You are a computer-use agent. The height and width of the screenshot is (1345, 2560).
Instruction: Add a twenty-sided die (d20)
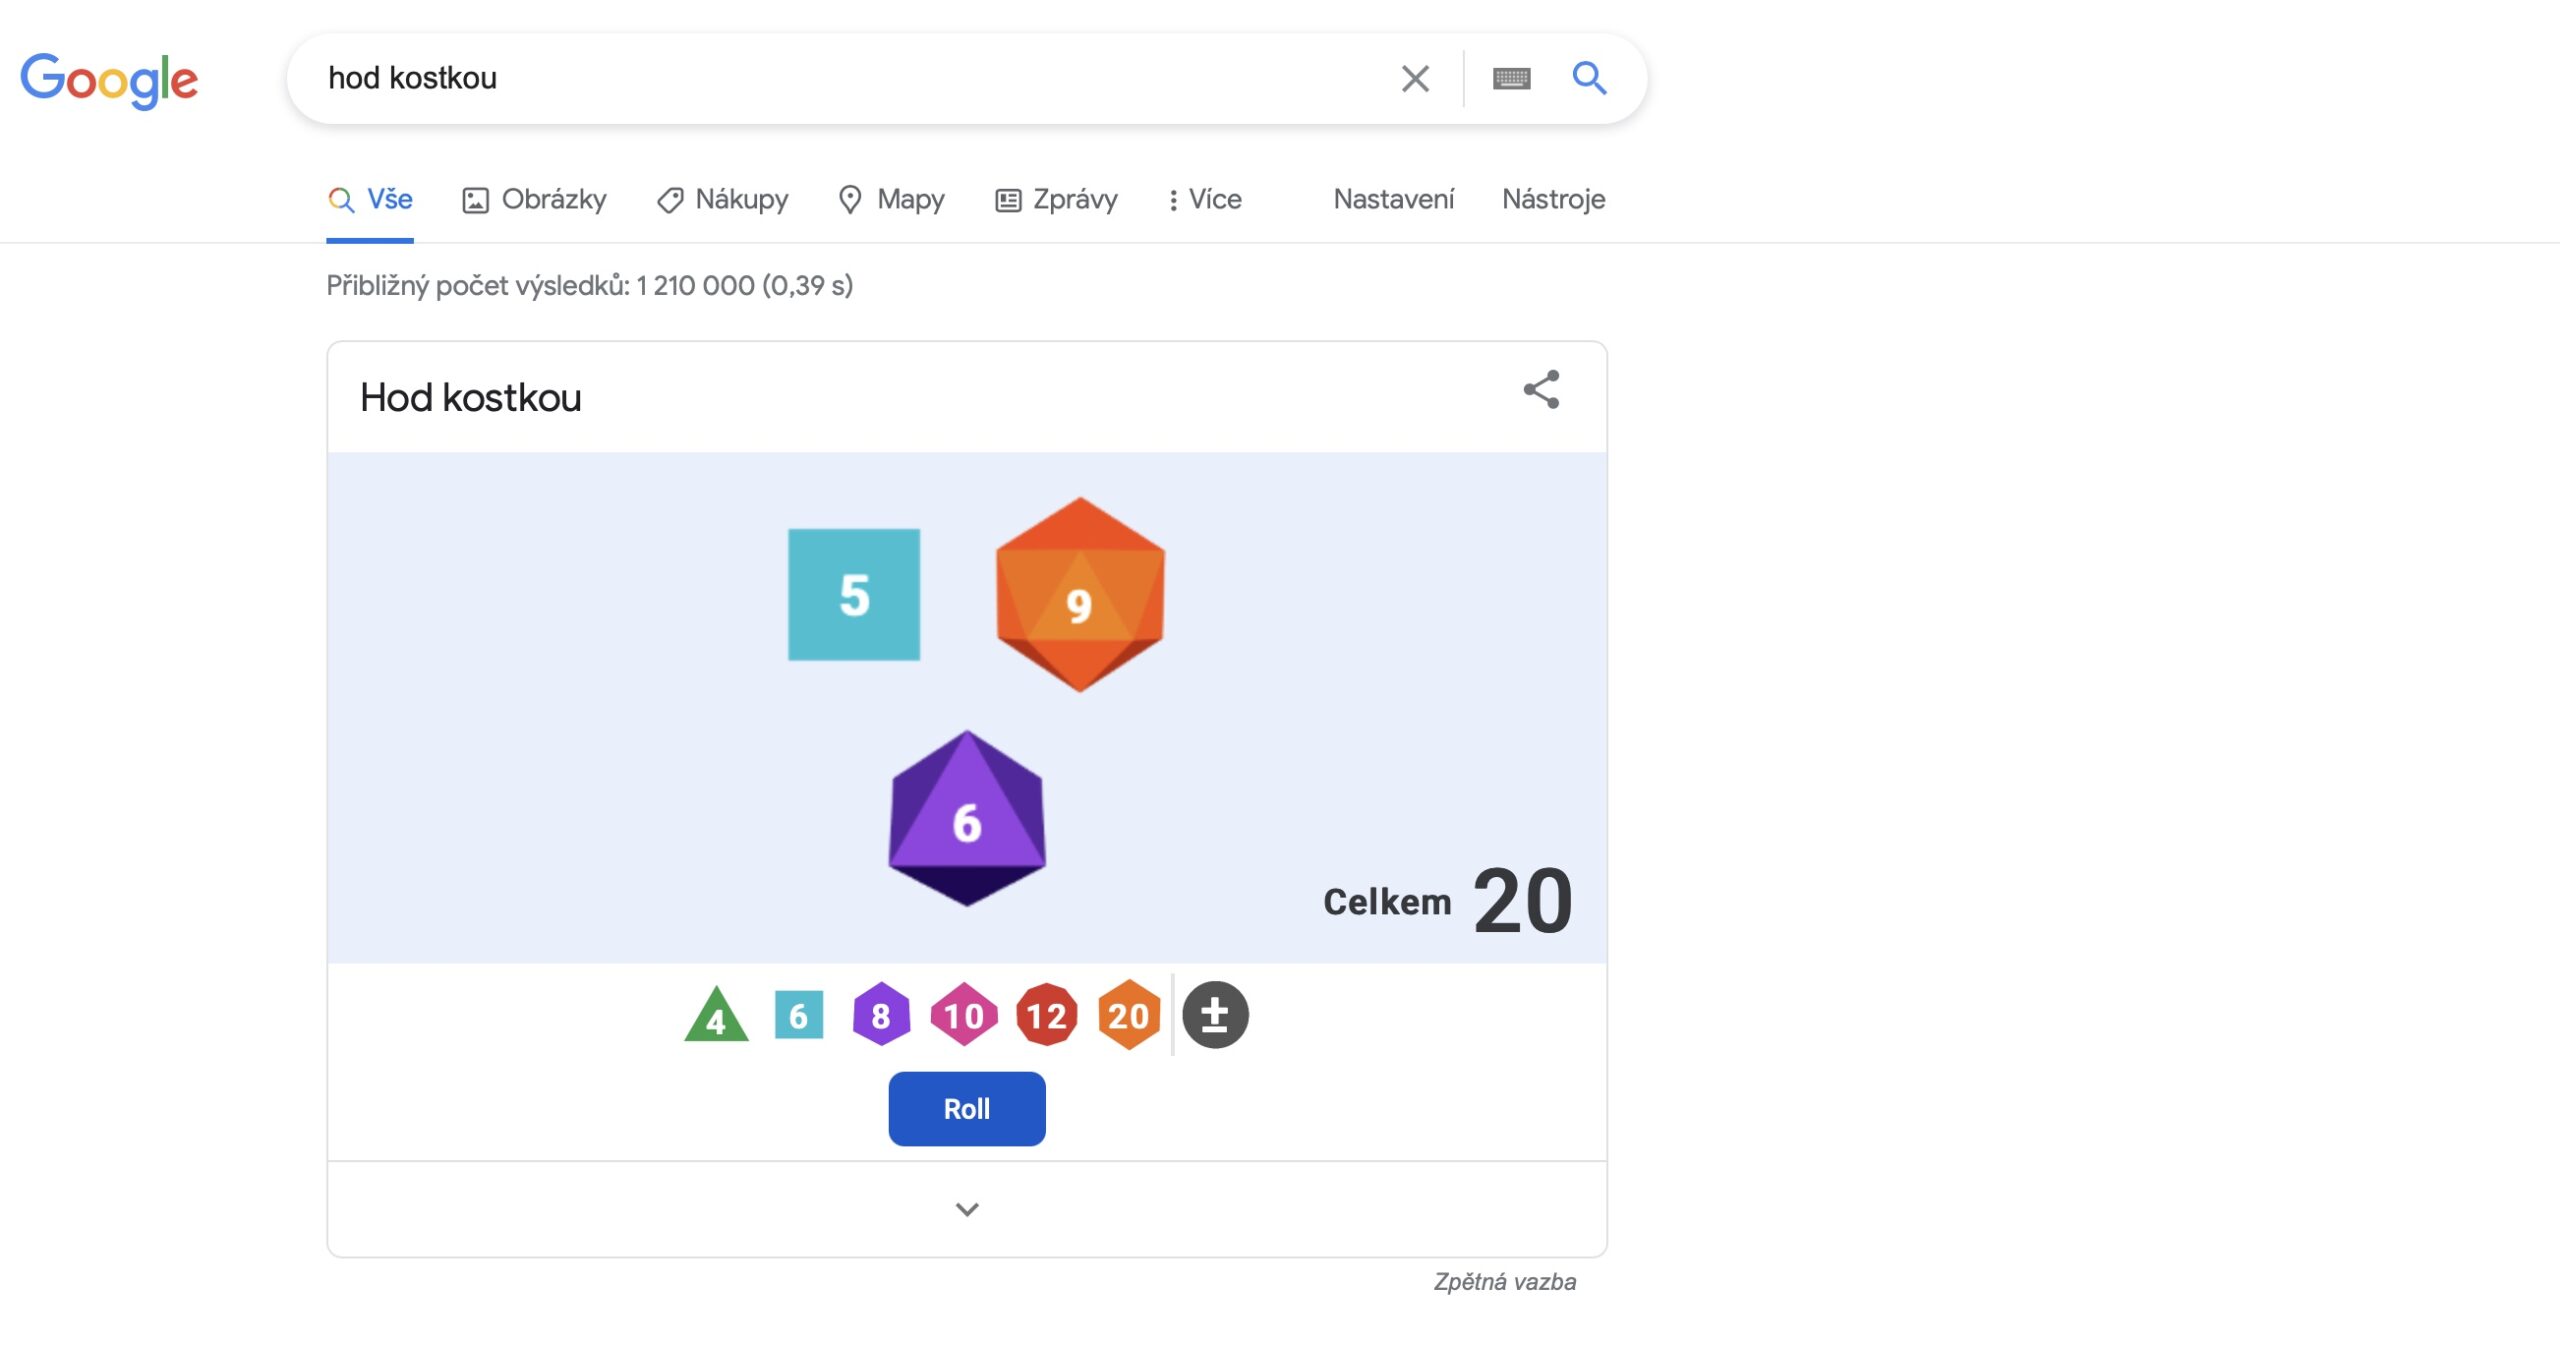click(x=1129, y=1015)
